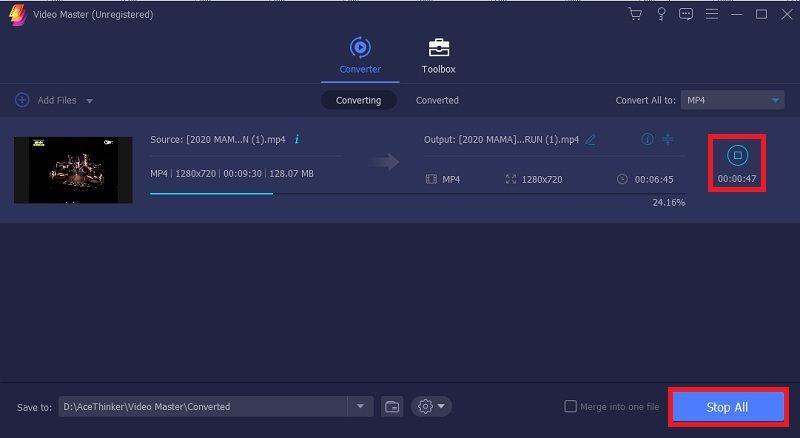The height and width of the screenshot is (438, 800).
Task: Maximize the Video Master window
Action: click(x=761, y=14)
